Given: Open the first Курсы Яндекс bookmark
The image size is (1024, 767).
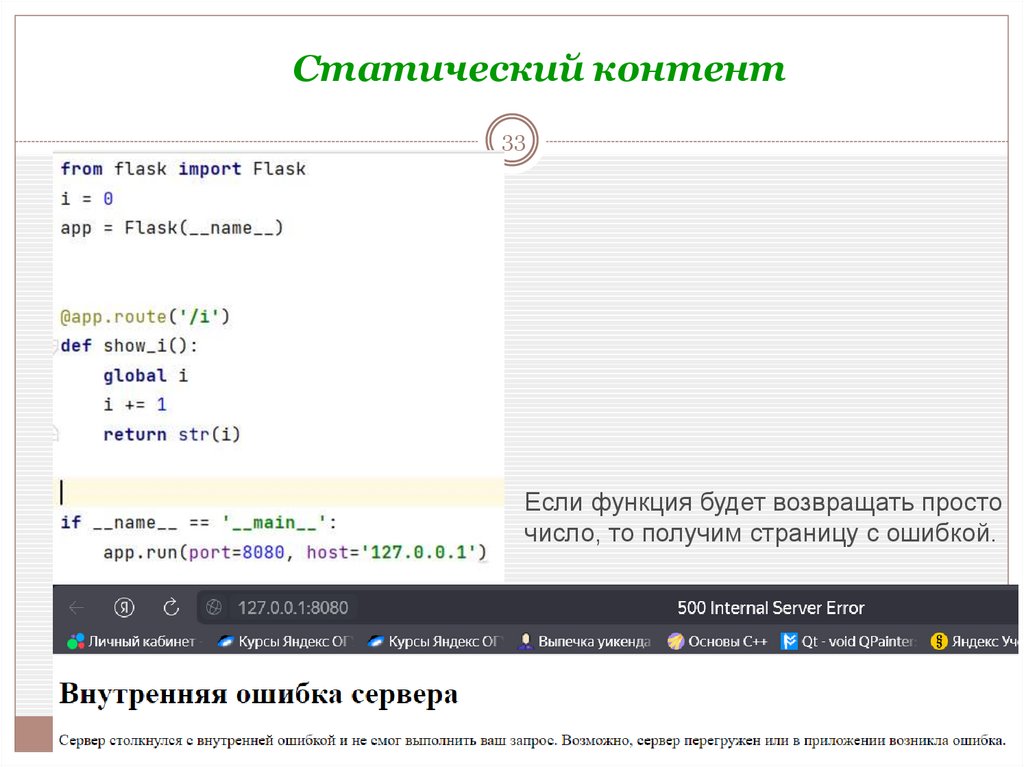Looking at the screenshot, I should 285,642.
